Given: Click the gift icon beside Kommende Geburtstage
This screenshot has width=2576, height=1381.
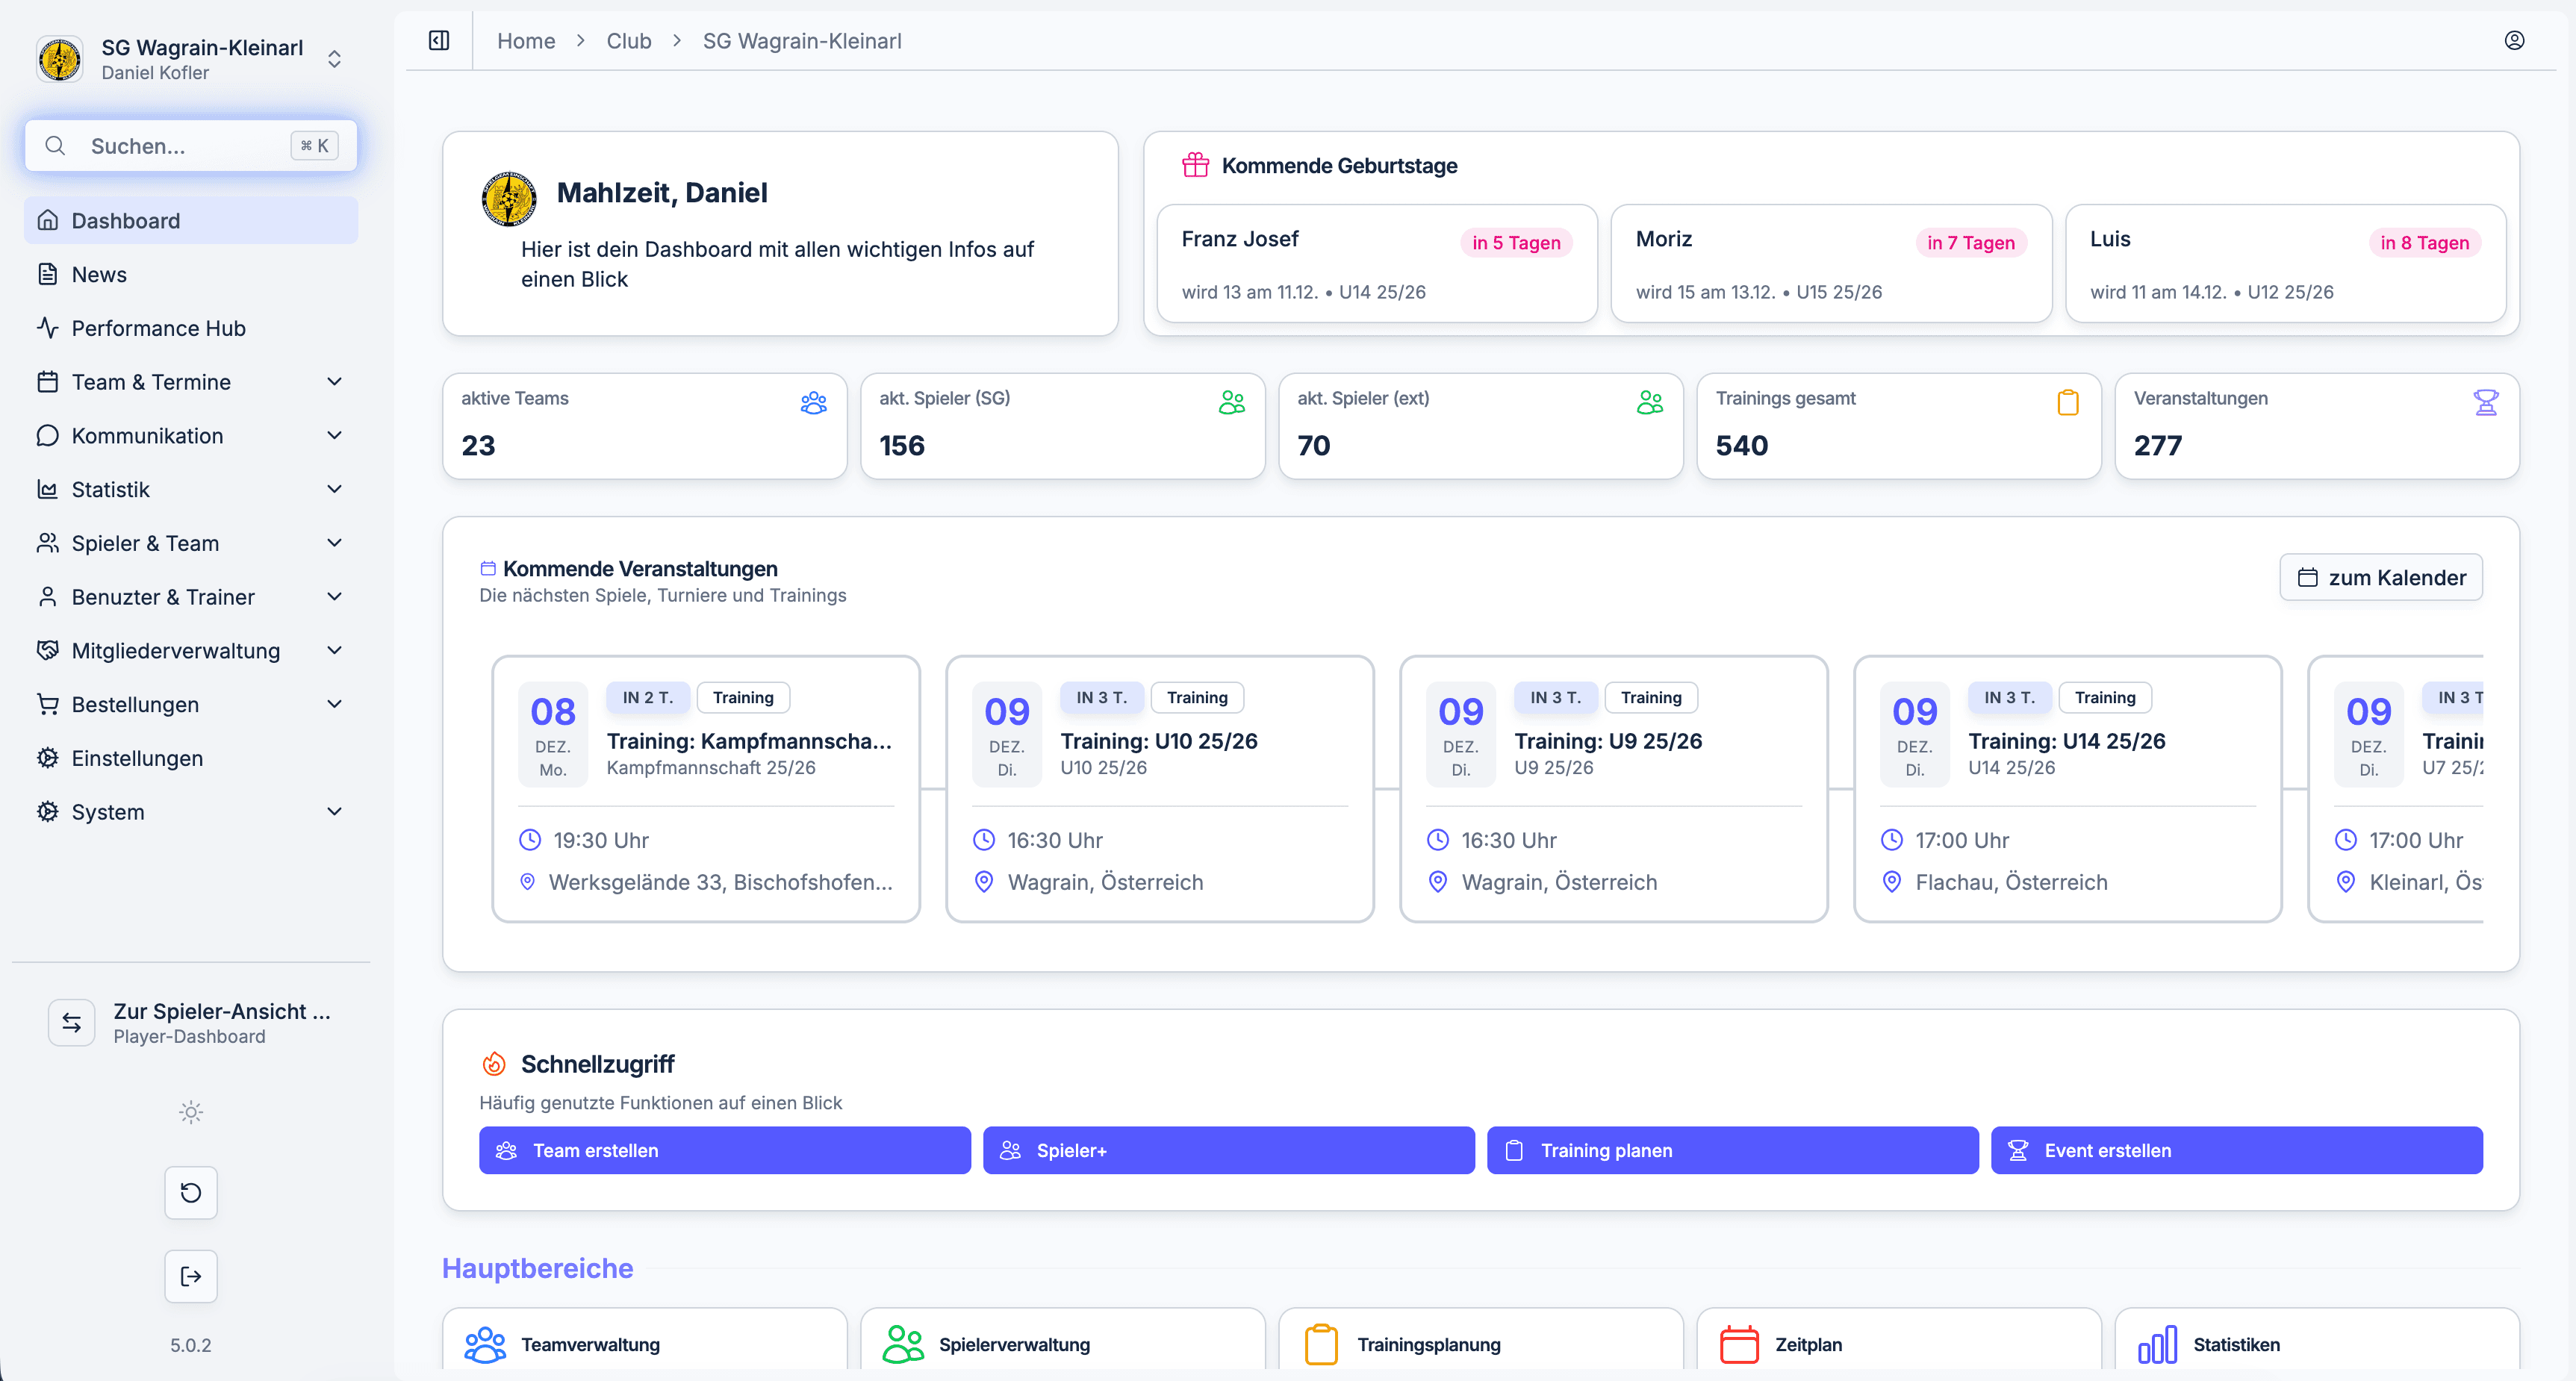Looking at the screenshot, I should point(1196,165).
